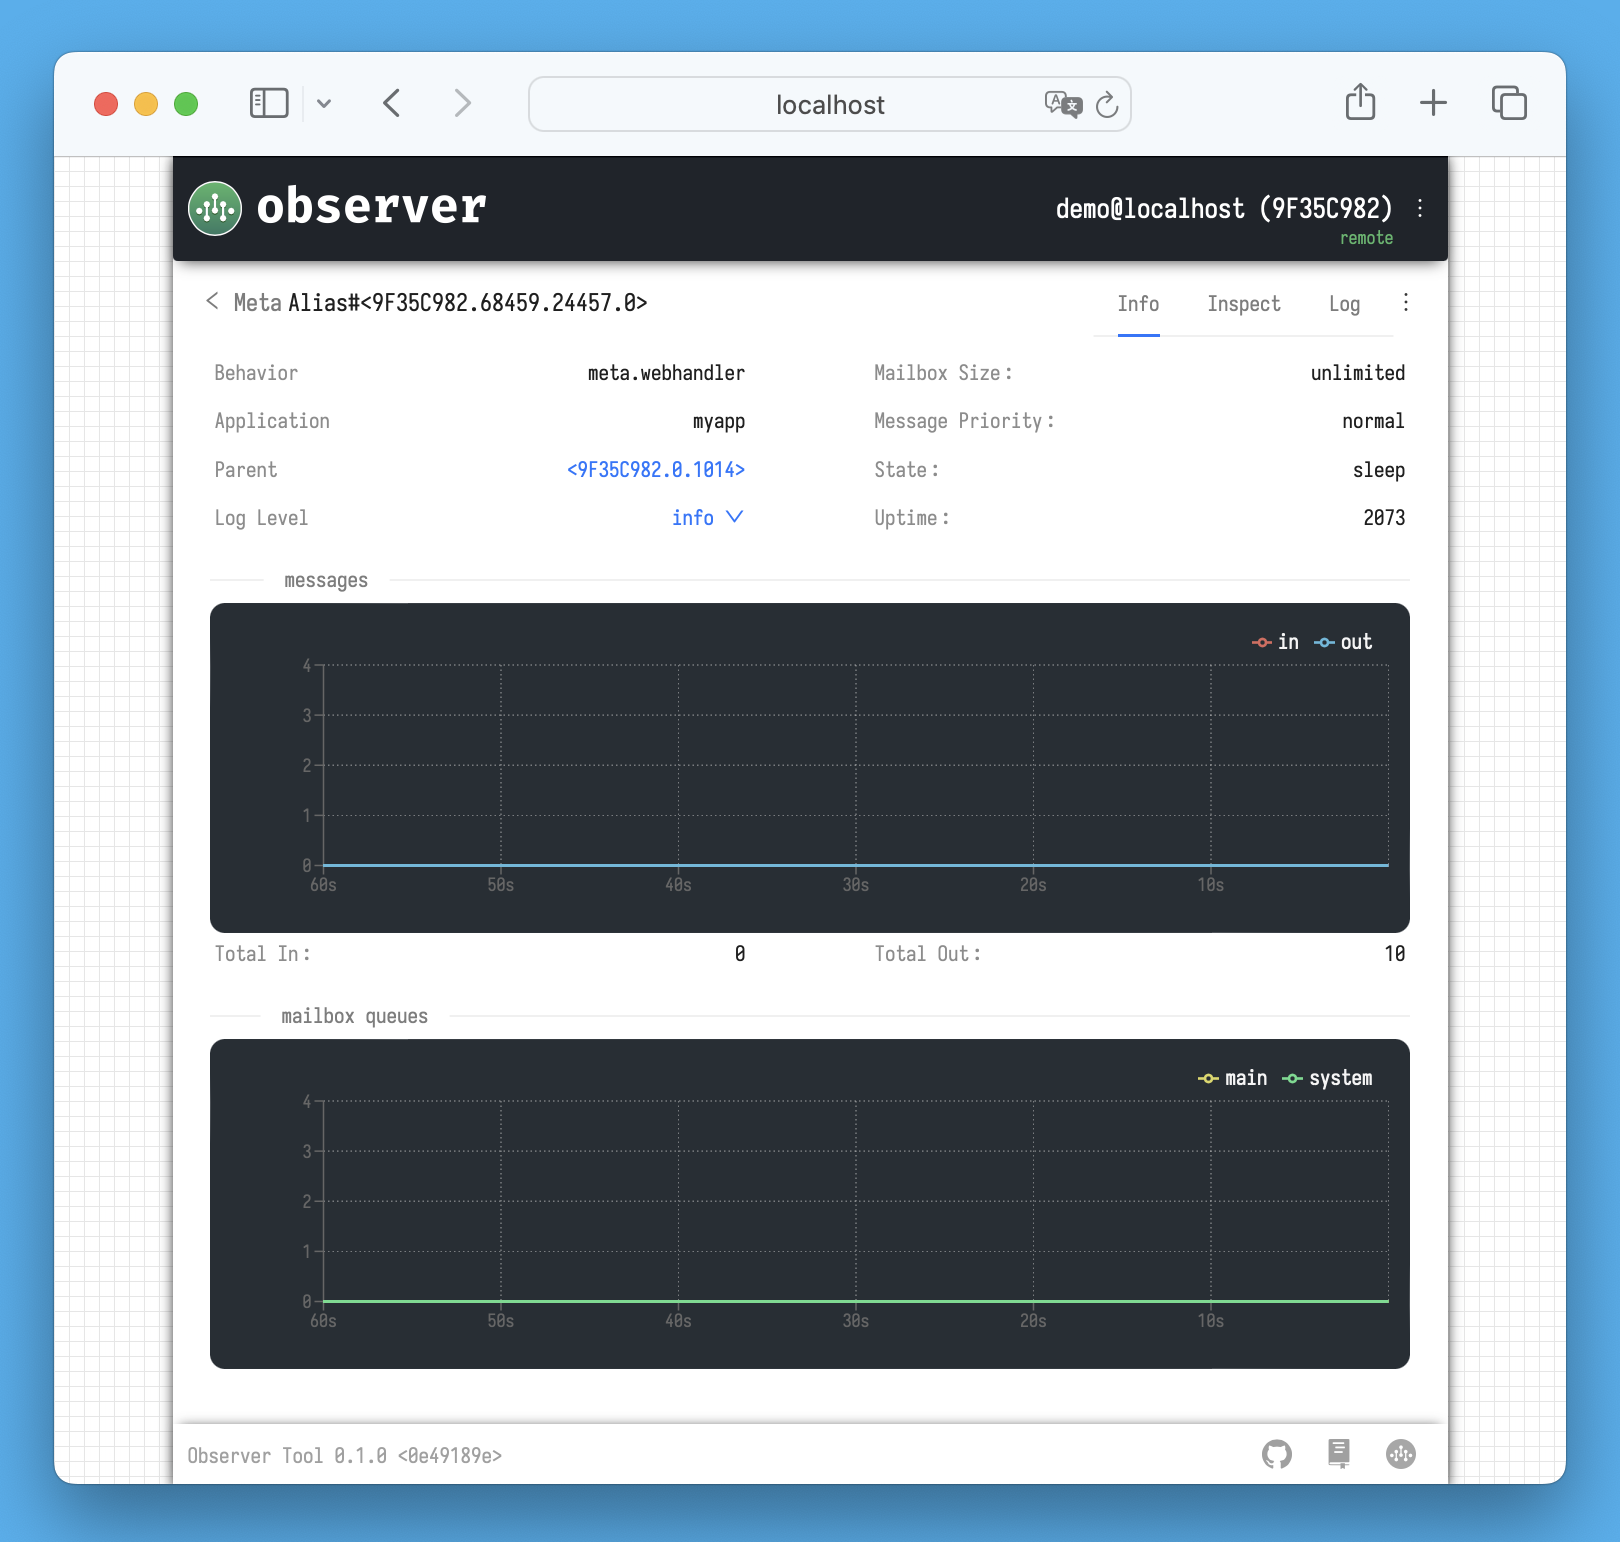Click the translate page icon in address bar
This screenshot has height=1542, width=1620.
tap(1062, 104)
